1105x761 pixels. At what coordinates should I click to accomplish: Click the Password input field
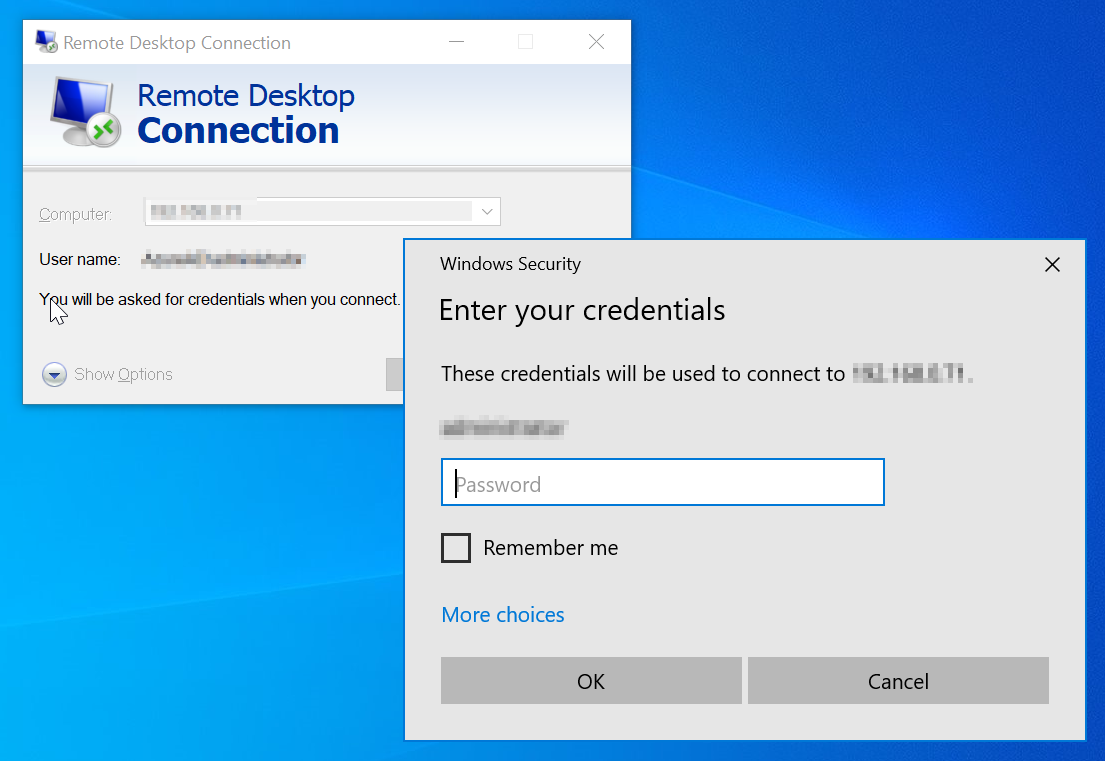[662, 483]
